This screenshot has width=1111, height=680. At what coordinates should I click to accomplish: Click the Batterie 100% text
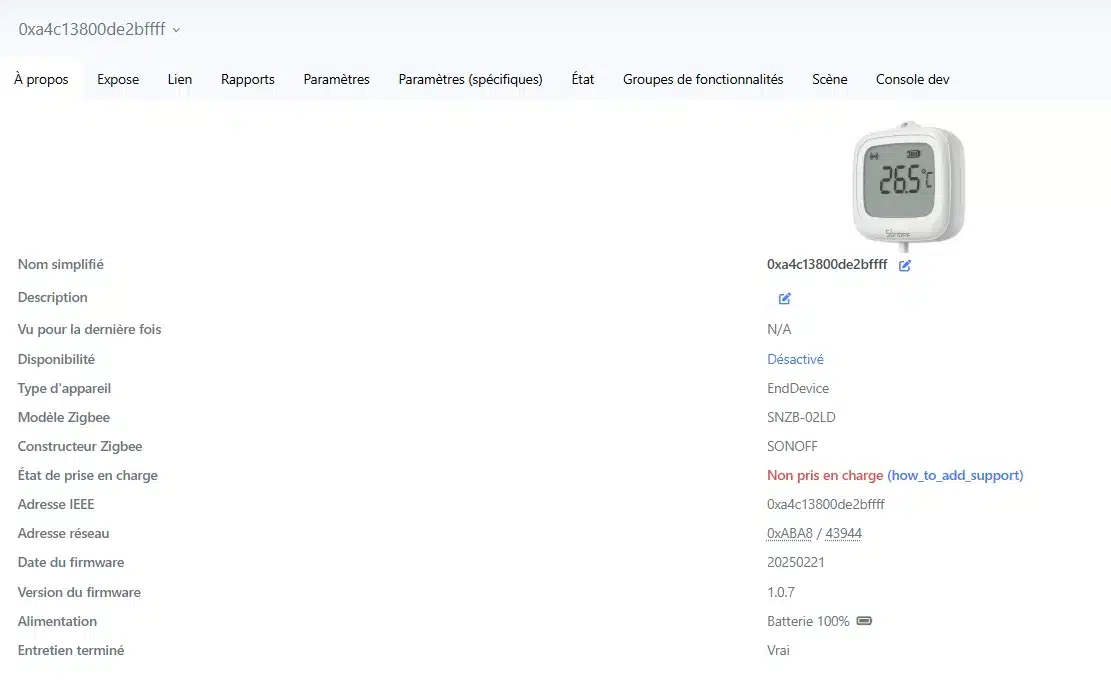coord(808,621)
